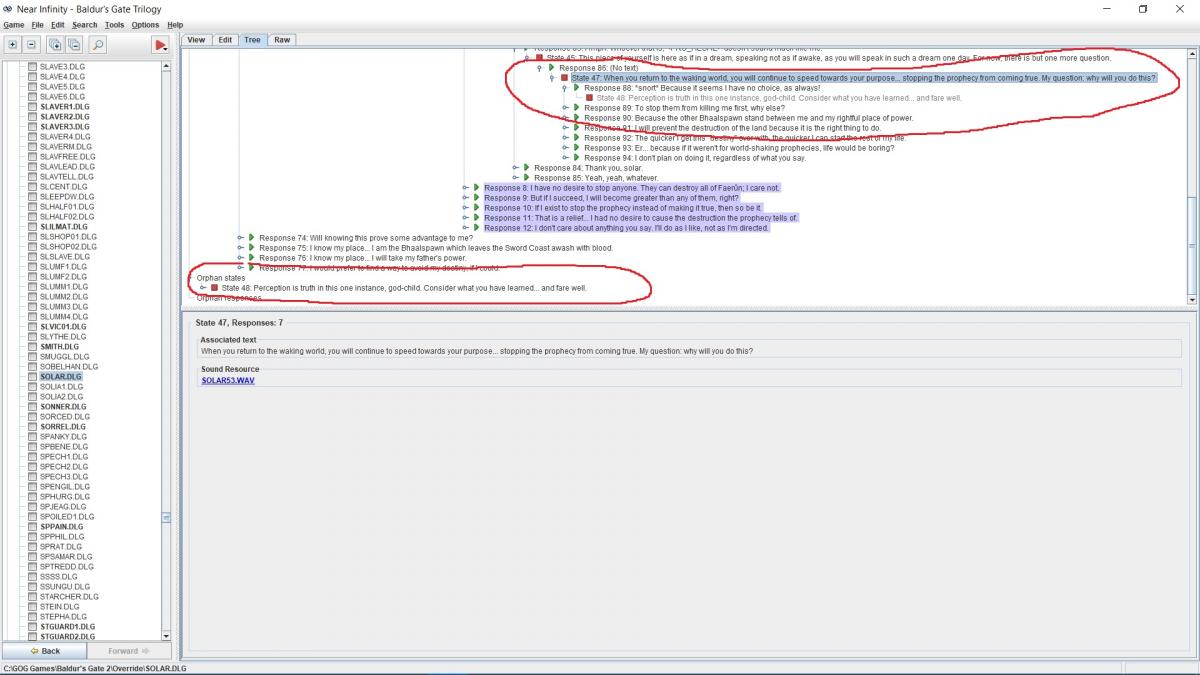The height and width of the screenshot is (675, 1200).
Task: Click the red launch game arrow button
Action: point(160,44)
